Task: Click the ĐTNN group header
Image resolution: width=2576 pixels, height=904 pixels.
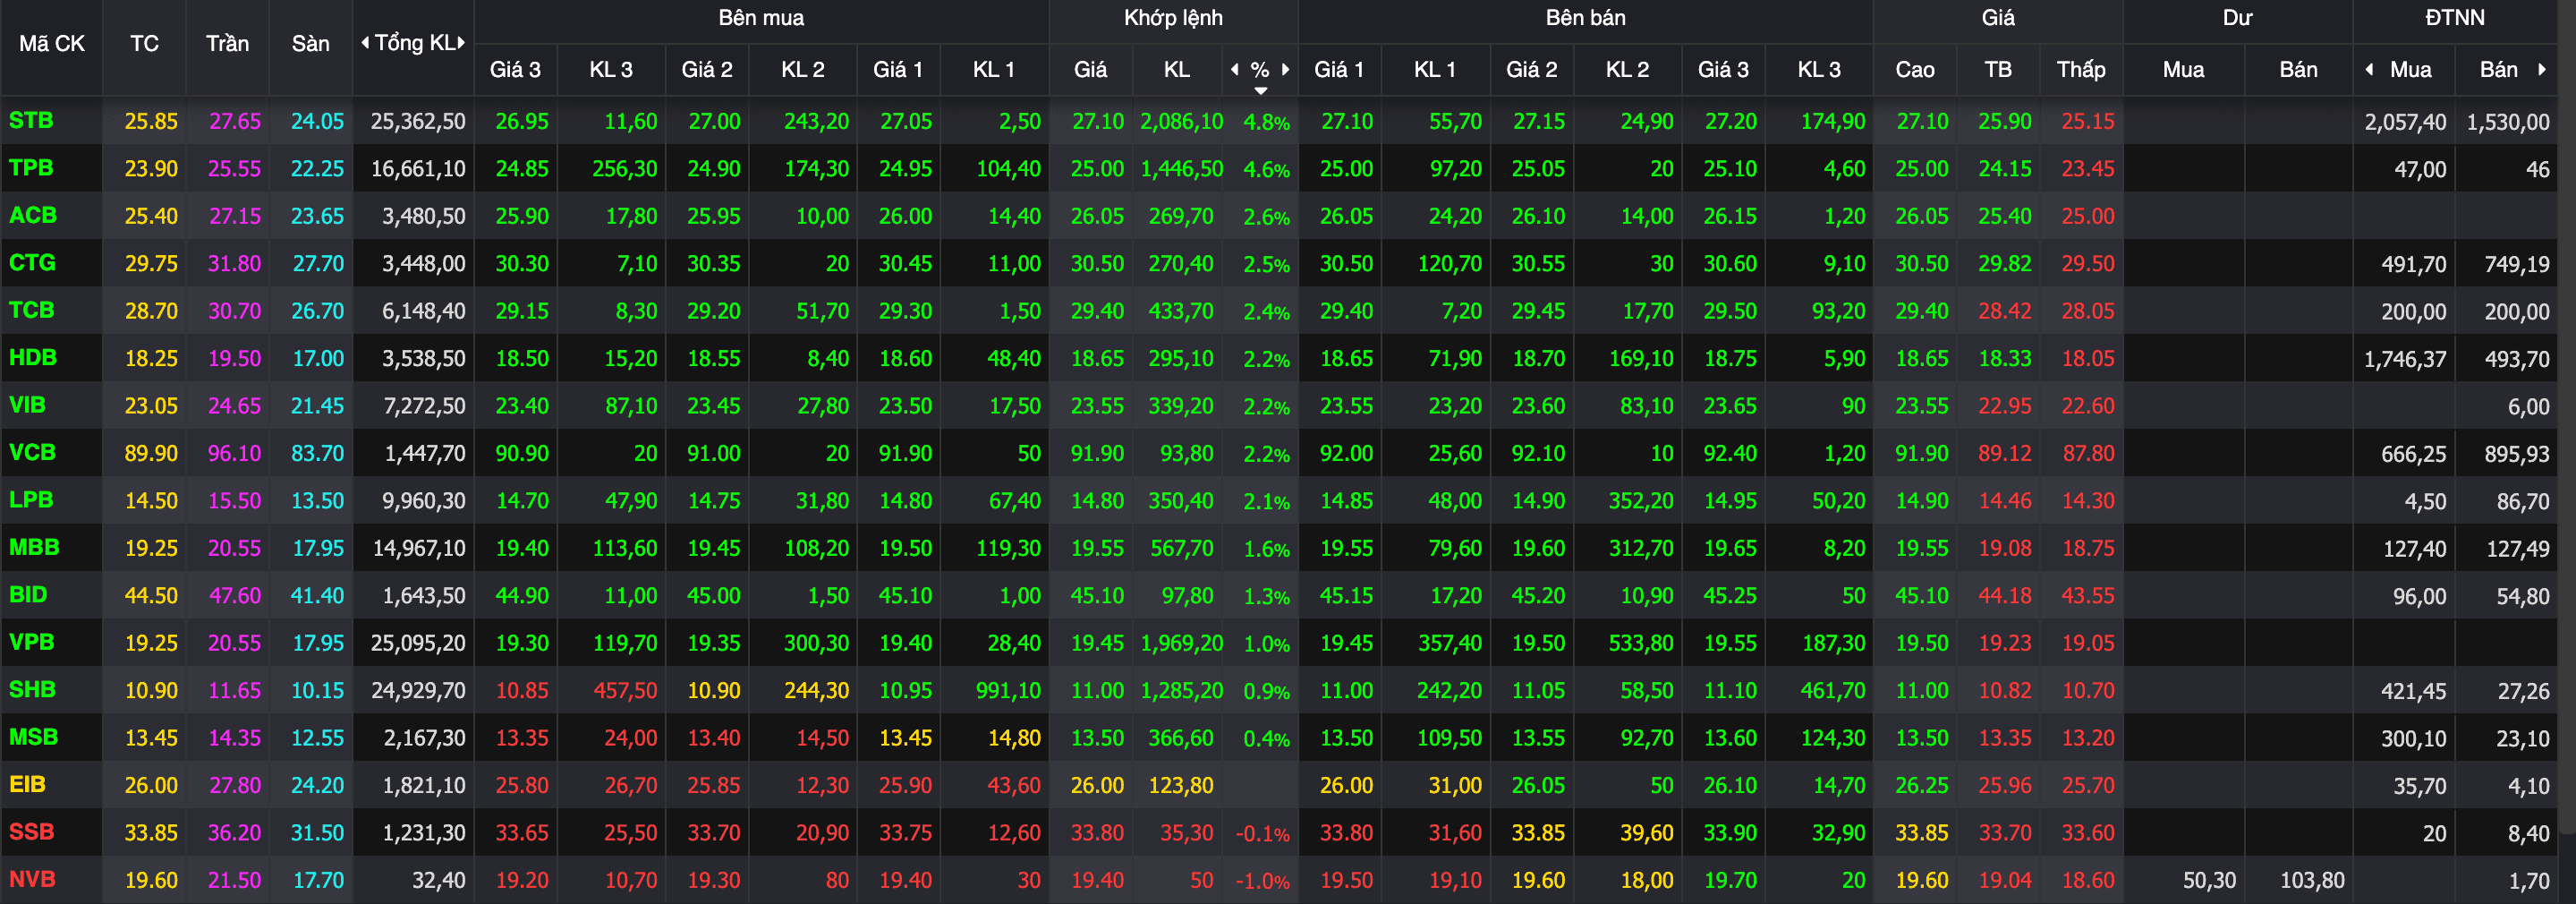Action: click(x=2454, y=18)
